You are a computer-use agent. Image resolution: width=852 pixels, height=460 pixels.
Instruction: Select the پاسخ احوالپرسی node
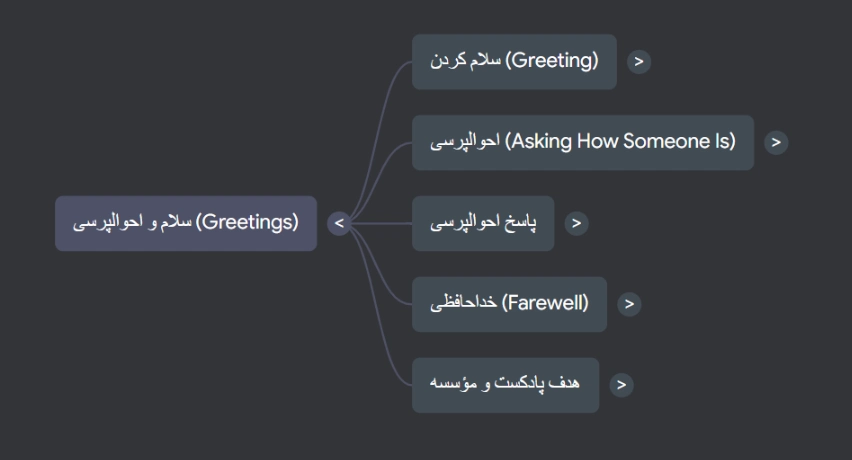483,223
